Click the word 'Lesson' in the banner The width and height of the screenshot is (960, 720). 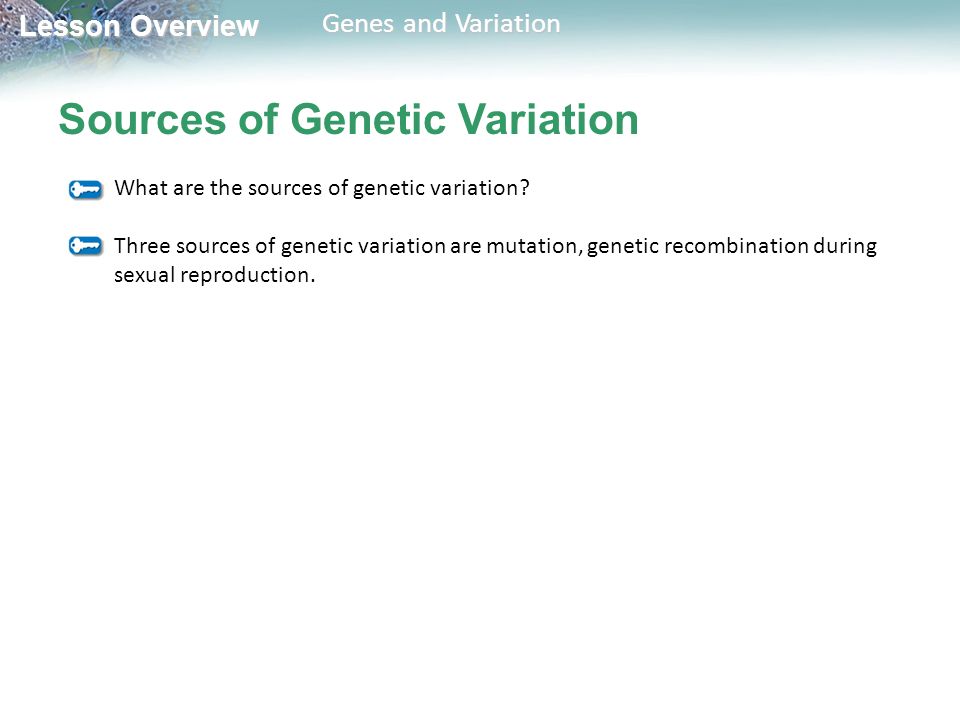click(69, 26)
